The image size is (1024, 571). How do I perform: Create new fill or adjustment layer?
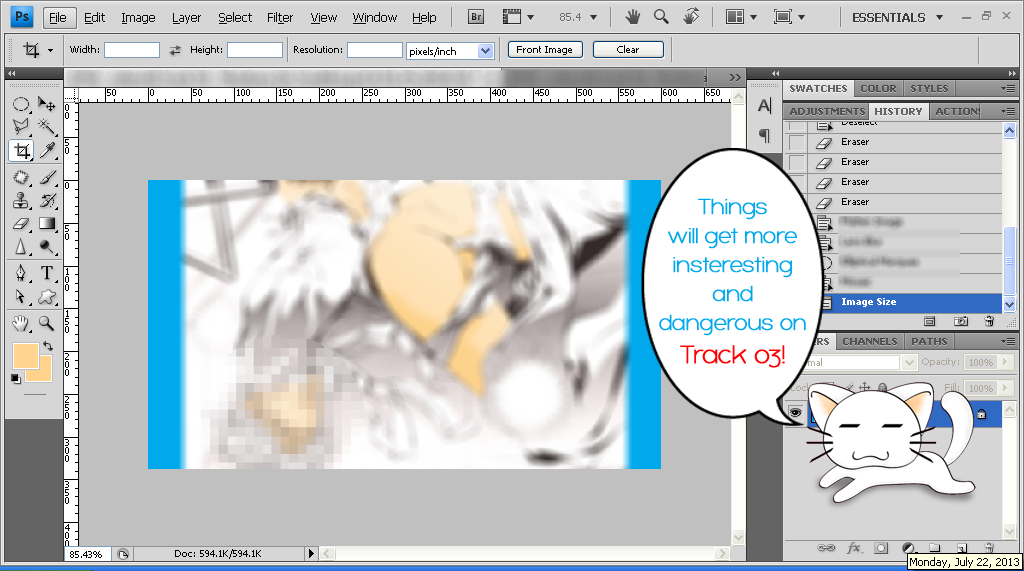pos(908,548)
